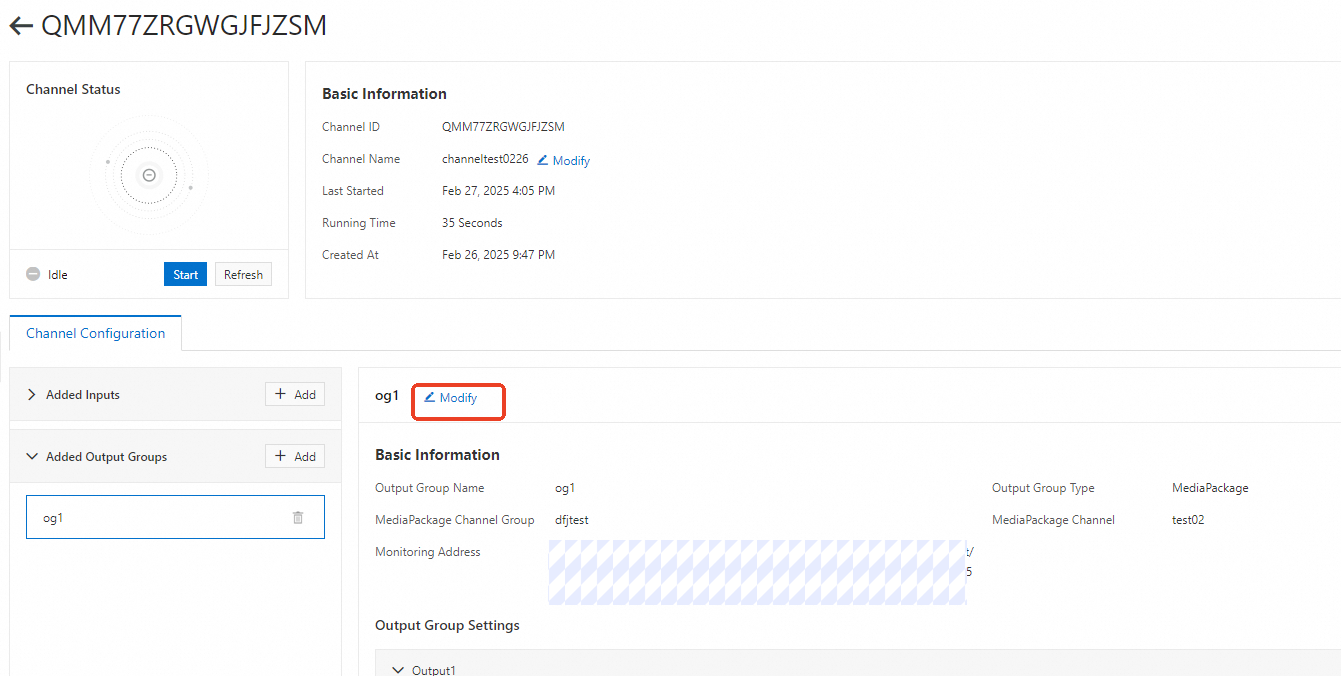
Task: Start the channel
Action: pos(185,274)
